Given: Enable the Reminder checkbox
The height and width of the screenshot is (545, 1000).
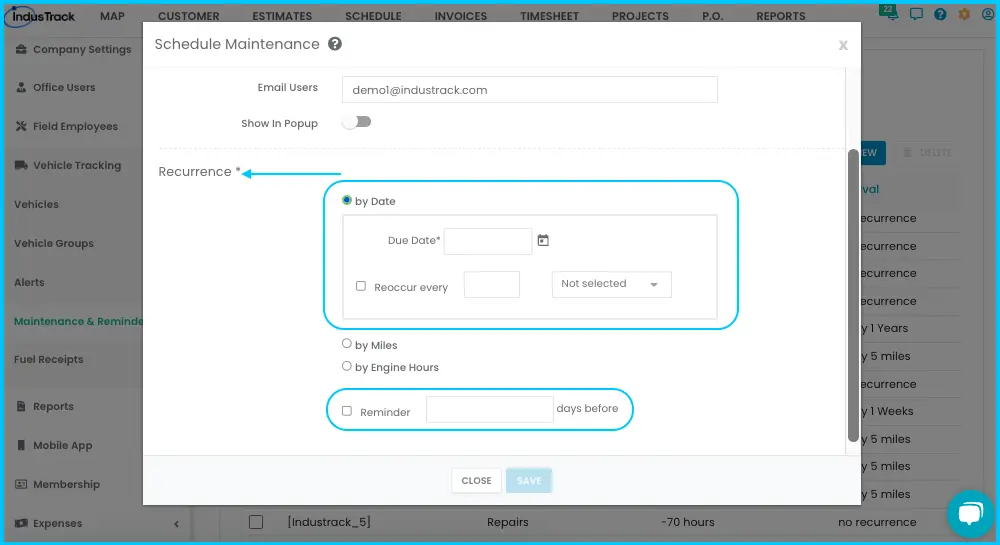Looking at the screenshot, I should 347,411.
